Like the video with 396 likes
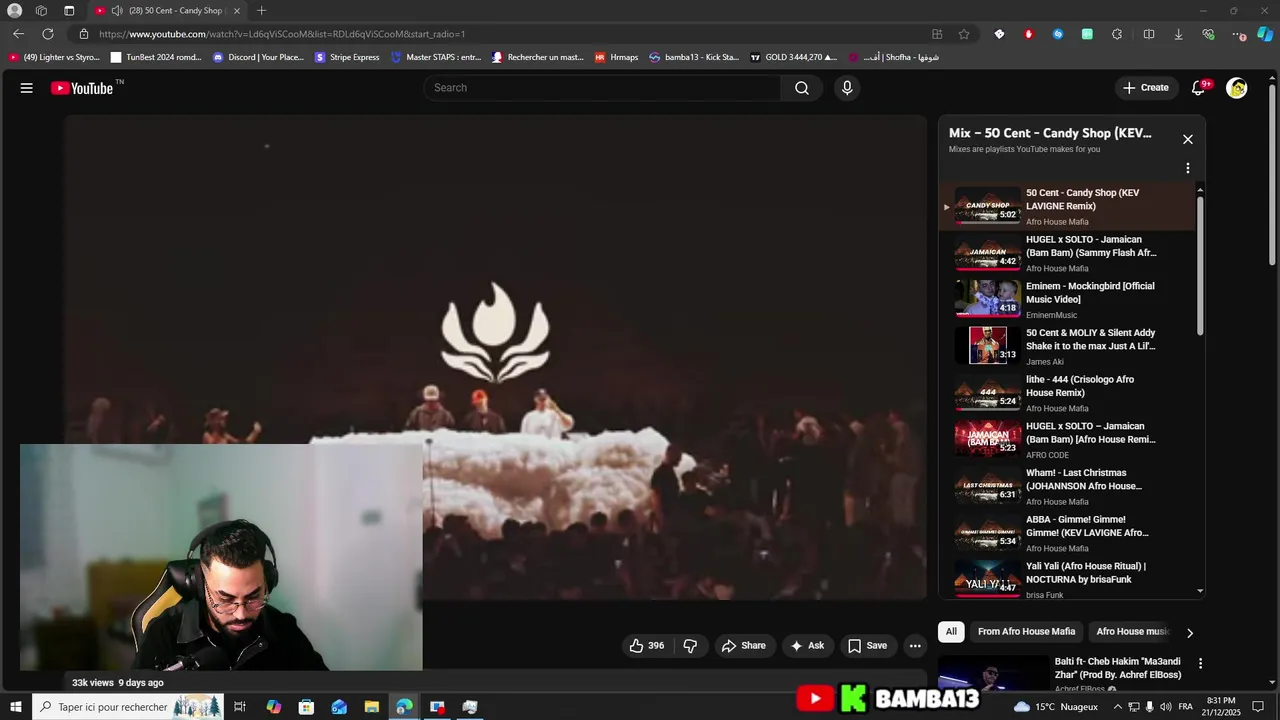Screen dimensions: 1280x720 pyautogui.click(x=647, y=646)
